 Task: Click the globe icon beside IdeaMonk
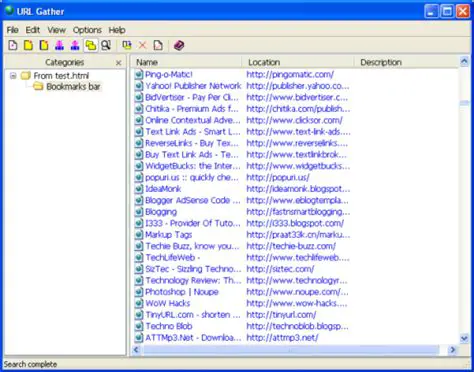click(x=139, y=189)
